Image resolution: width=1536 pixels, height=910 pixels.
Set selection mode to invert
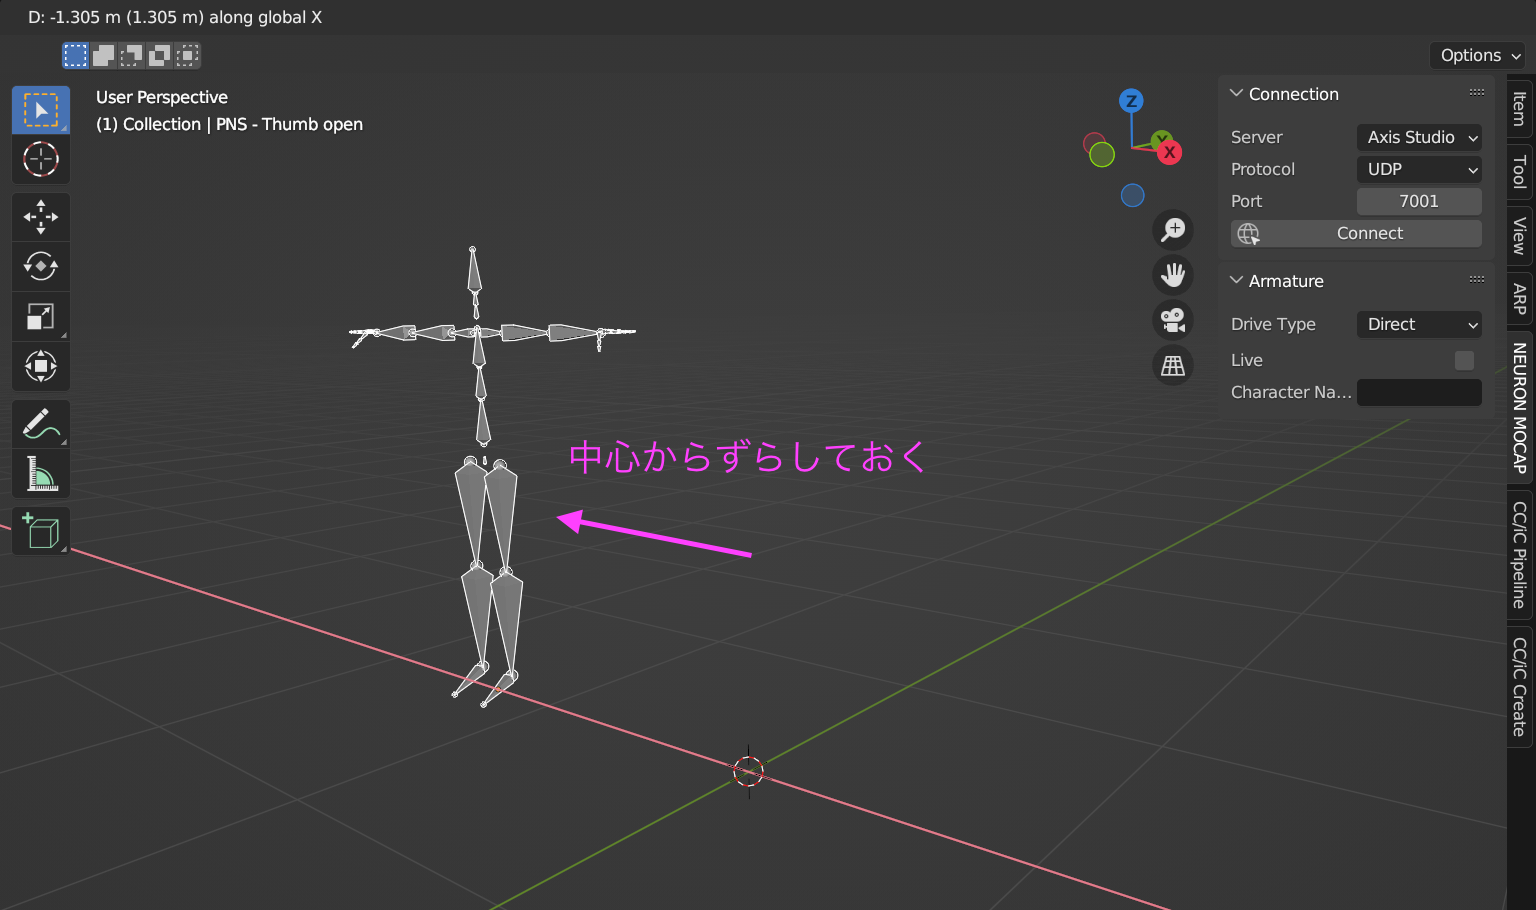(x=160, y=55)
